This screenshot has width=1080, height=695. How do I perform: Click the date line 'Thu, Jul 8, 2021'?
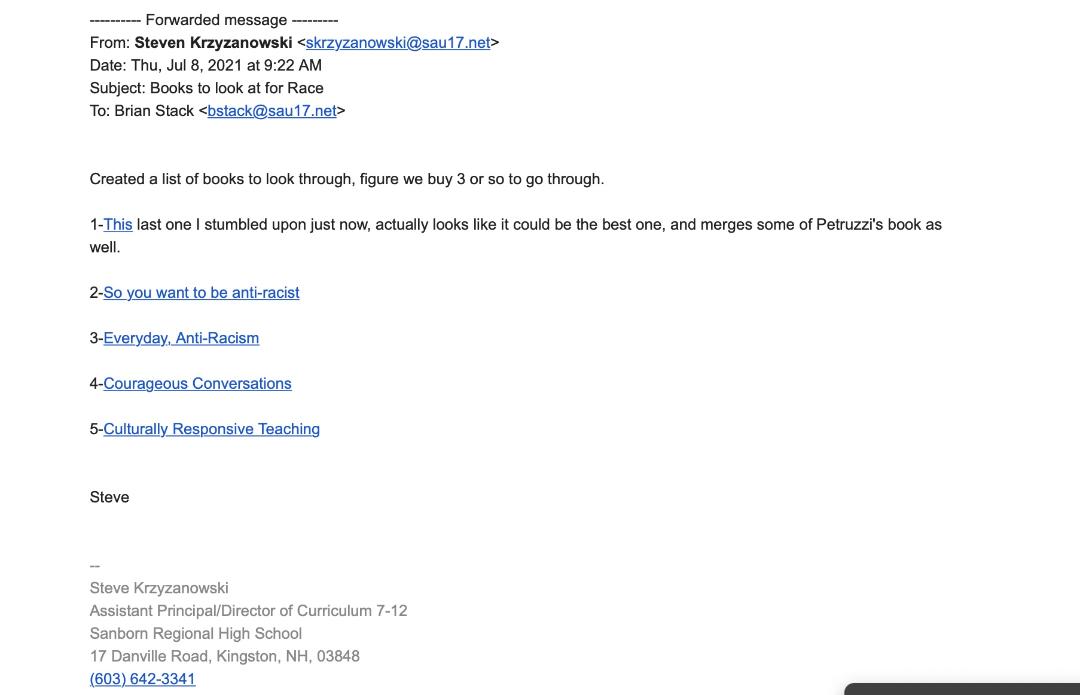(226, 66)
